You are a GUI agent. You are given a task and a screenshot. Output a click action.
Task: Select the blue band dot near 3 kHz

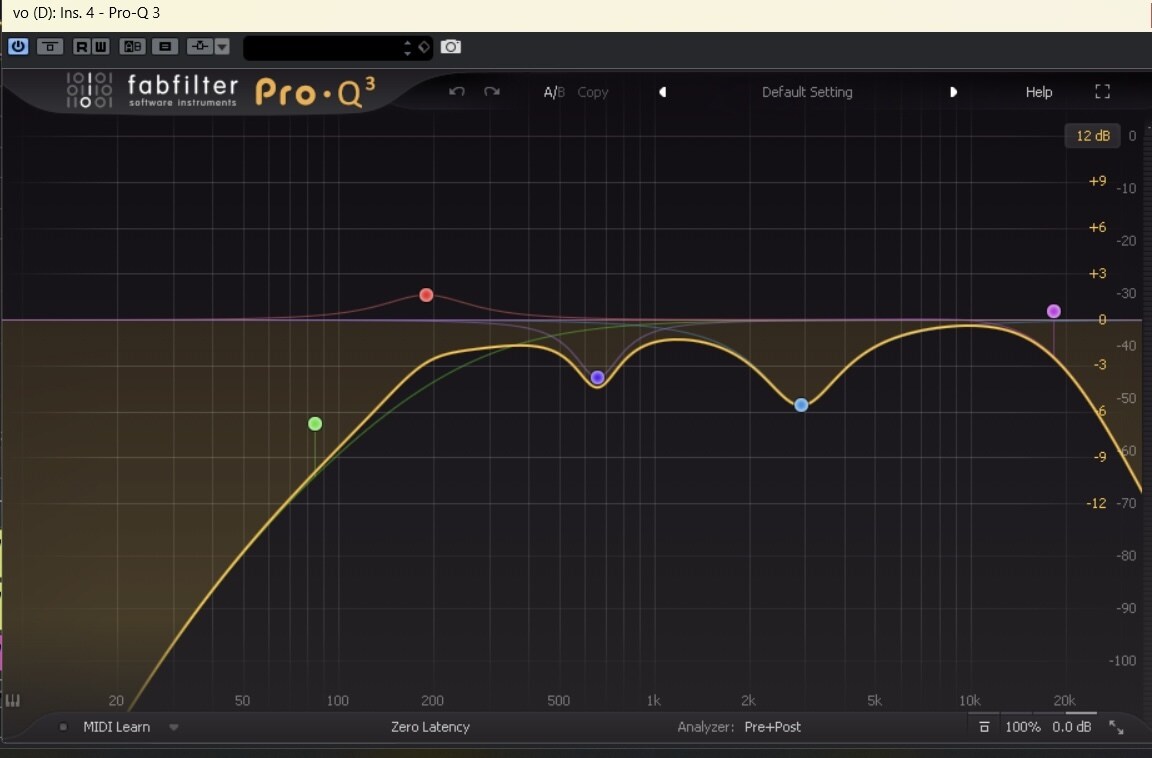[802, 405]
